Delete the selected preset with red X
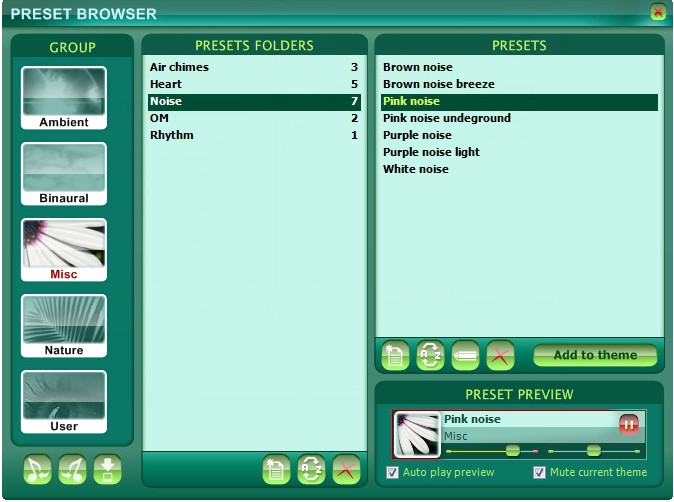The width and height of the screenshot is (674, 502). tap(500, 355)
